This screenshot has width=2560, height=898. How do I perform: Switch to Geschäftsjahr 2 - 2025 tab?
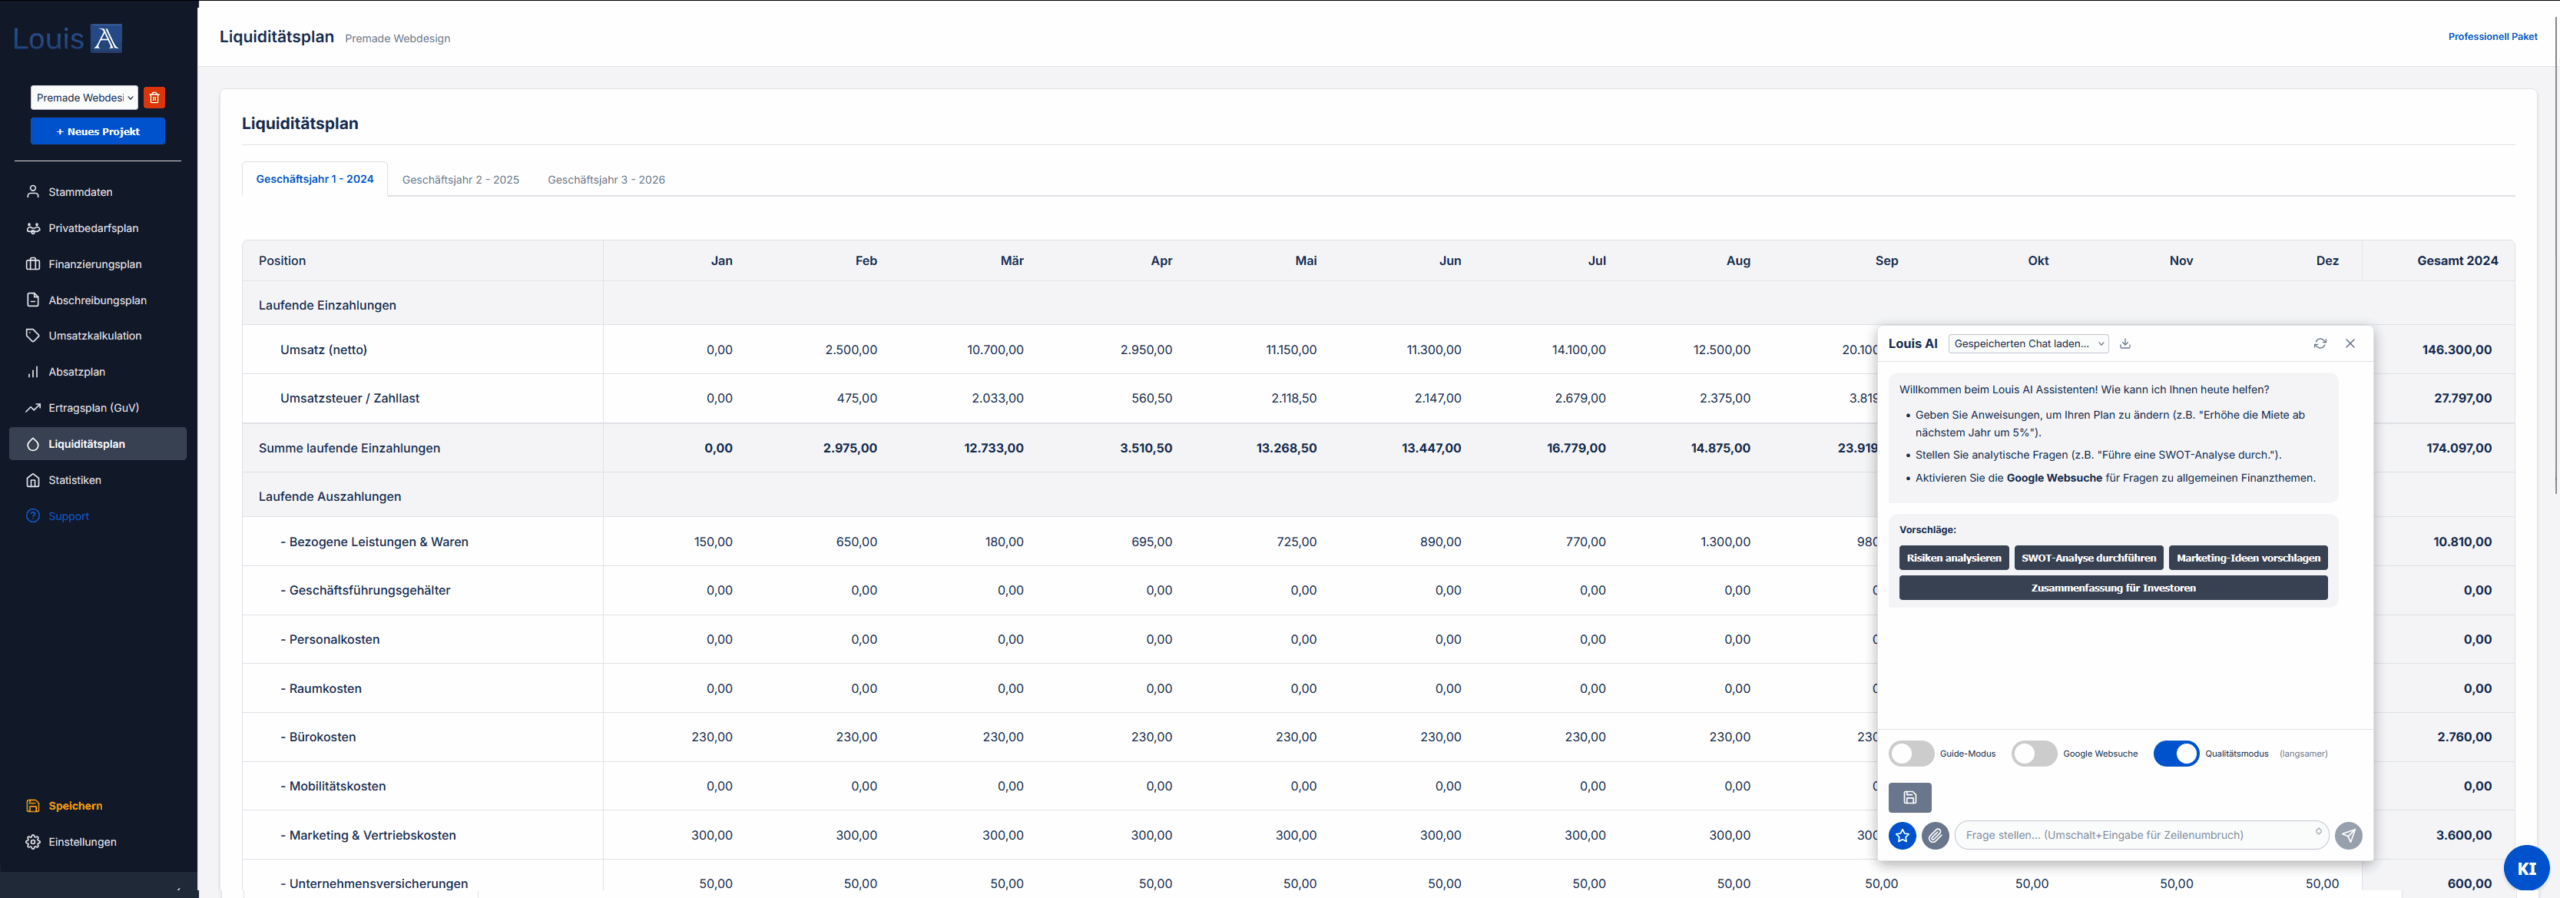click(x=460, y=180)
